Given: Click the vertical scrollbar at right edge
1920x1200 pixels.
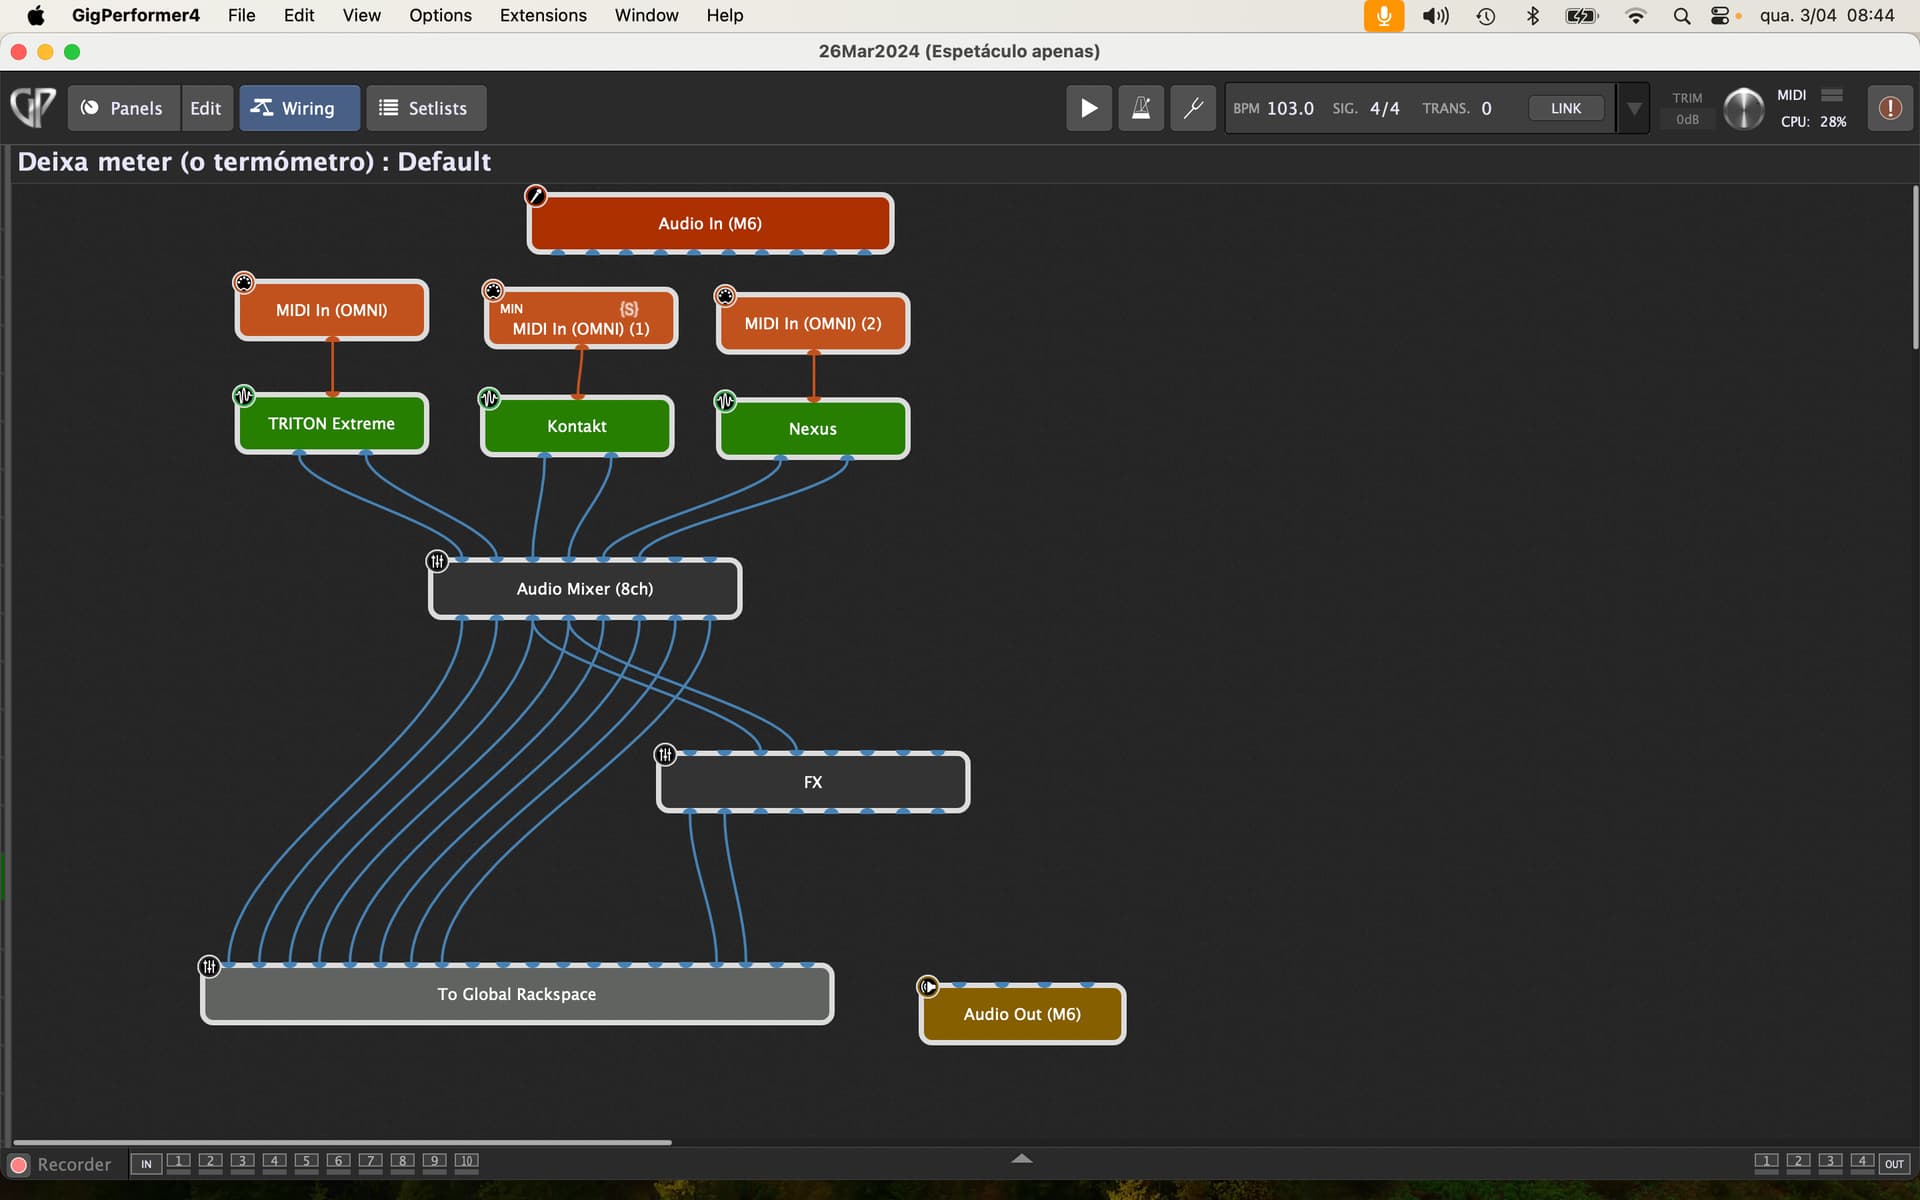Looking at the screenshot, I should point(1915,267).
